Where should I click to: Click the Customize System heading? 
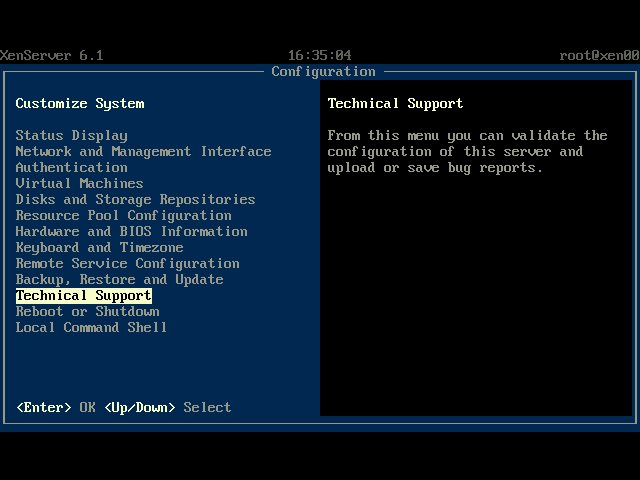[x=80, y=103]
